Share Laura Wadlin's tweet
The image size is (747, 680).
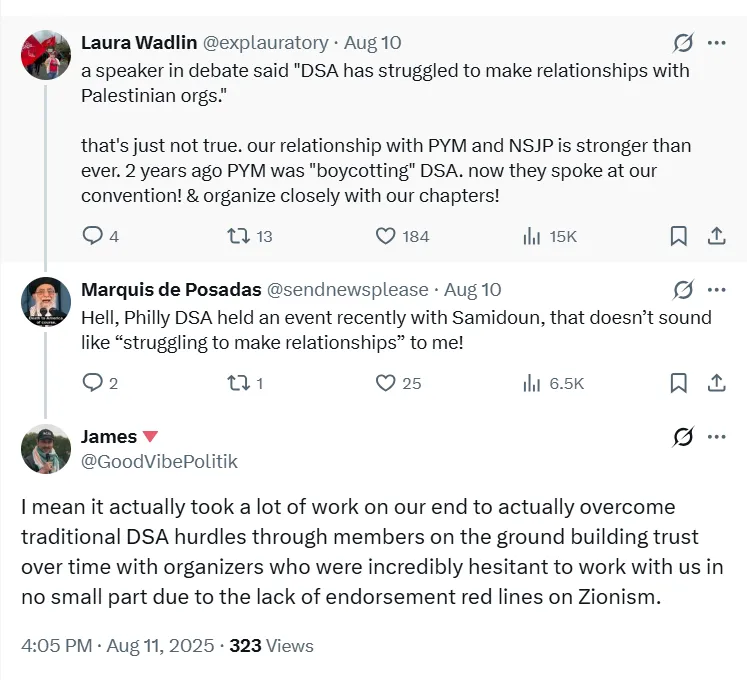point(716,236)
